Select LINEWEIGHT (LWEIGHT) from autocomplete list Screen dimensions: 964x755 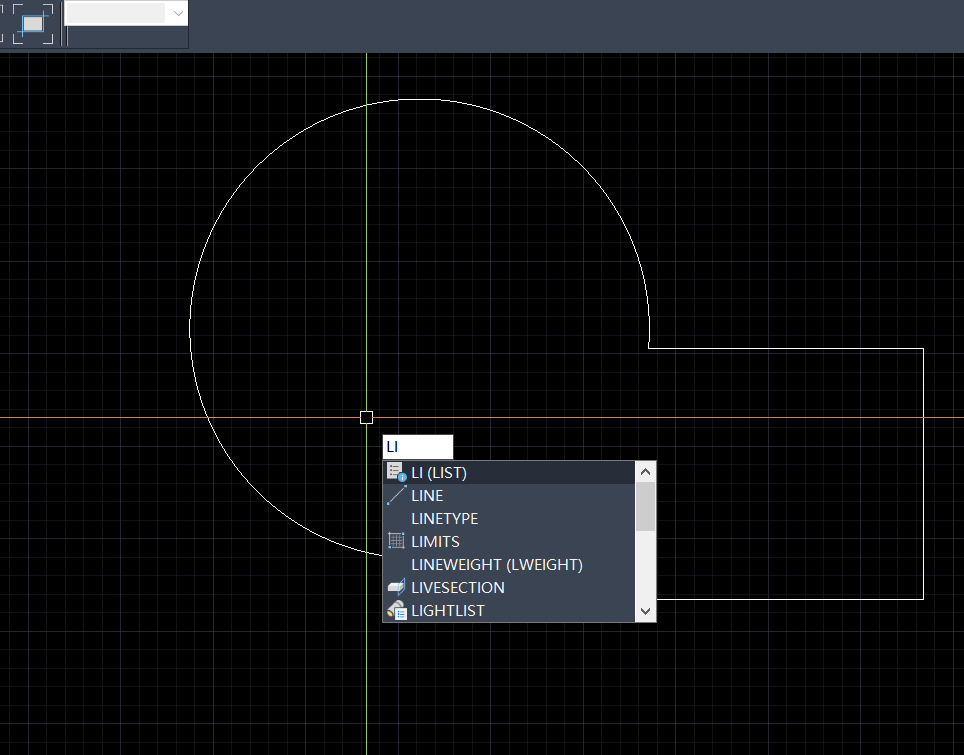496,564
